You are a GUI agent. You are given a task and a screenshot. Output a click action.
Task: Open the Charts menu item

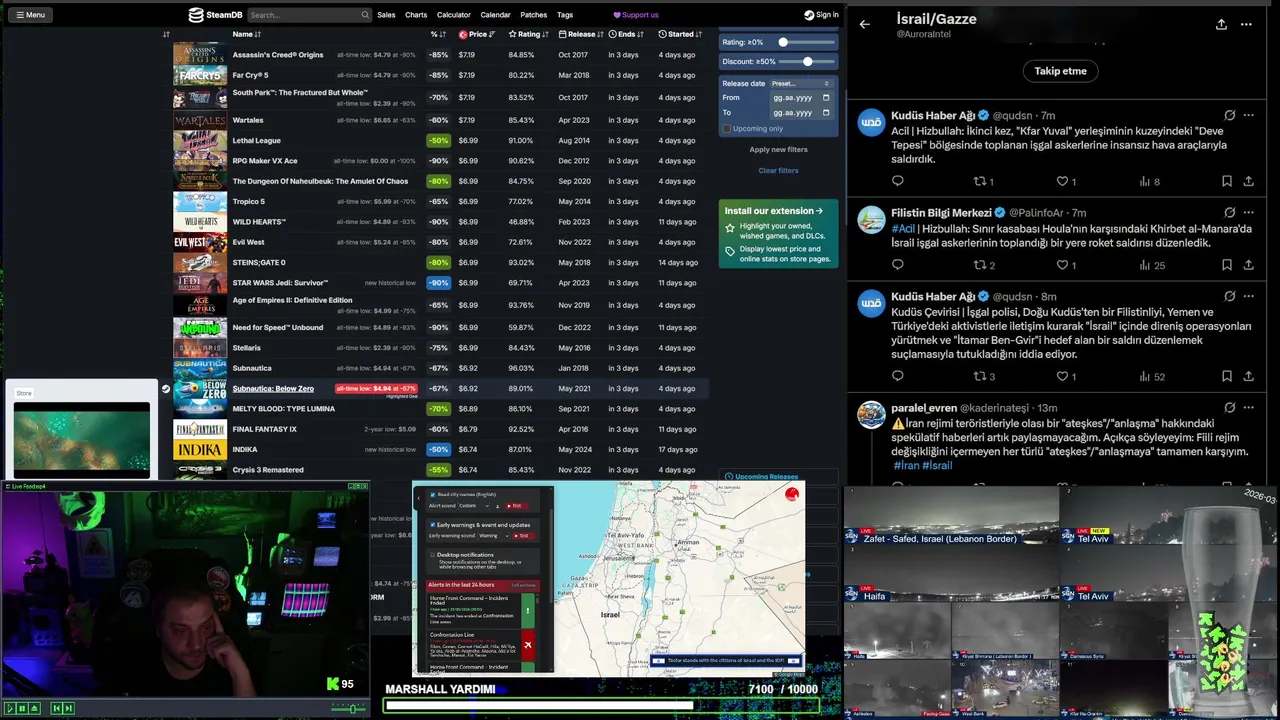pyautogui.click(x=416, y=15)
